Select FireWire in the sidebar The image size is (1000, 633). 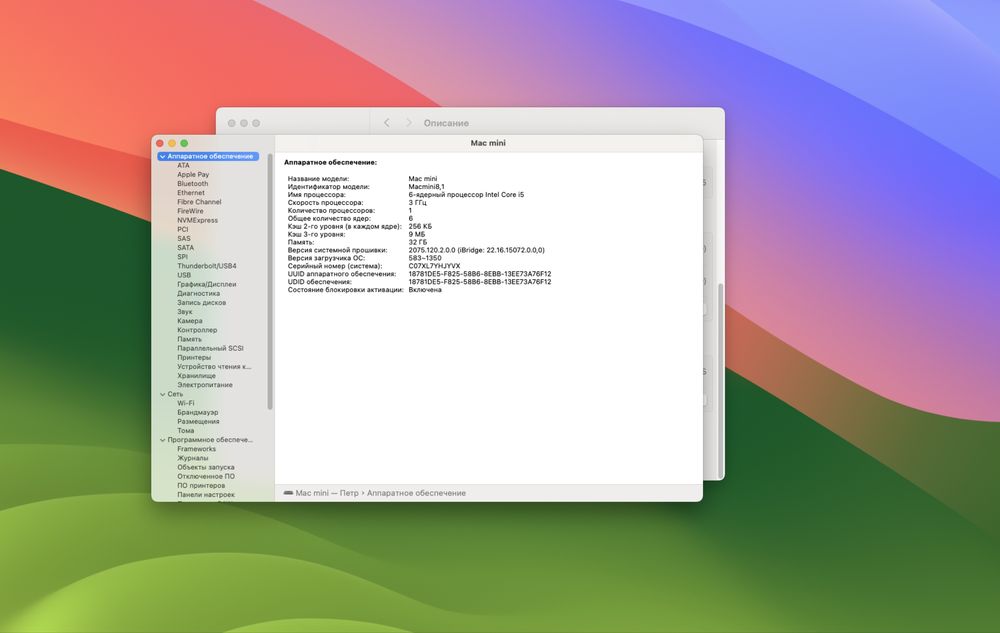(190, 211)
